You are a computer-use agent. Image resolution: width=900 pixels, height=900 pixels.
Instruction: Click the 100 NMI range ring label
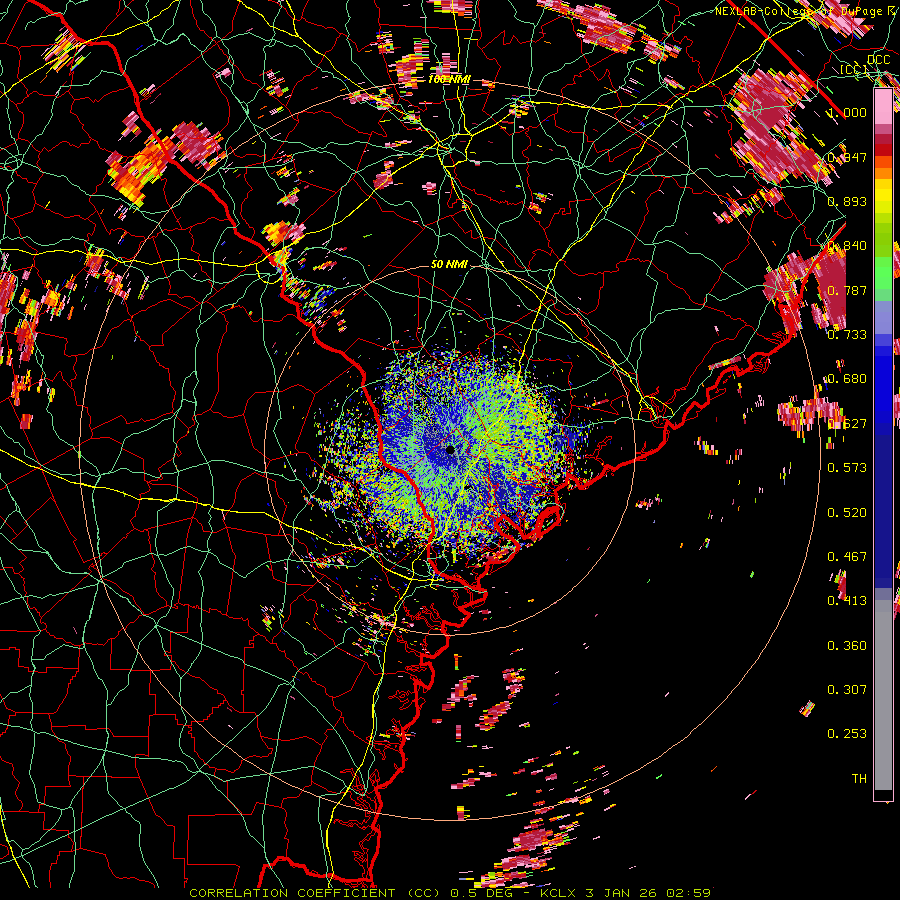coord(449,79)
